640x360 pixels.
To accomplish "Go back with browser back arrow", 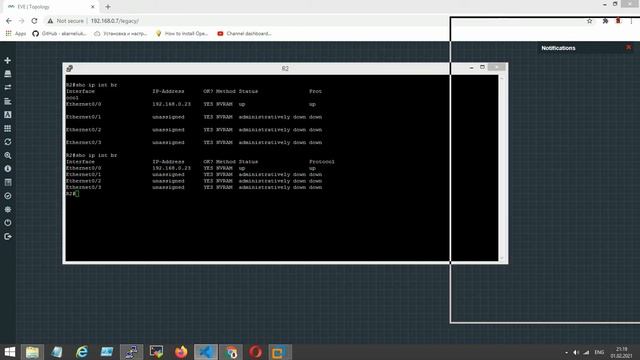I will tap(9, 21).
